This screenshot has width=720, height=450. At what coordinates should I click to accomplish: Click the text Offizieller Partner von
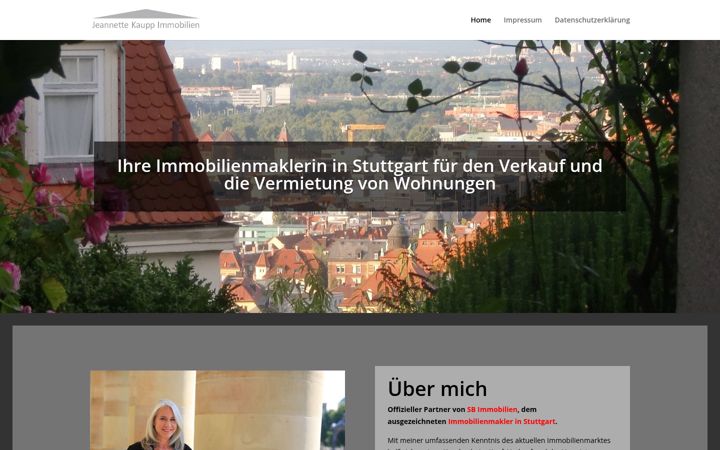pos(426,409)
